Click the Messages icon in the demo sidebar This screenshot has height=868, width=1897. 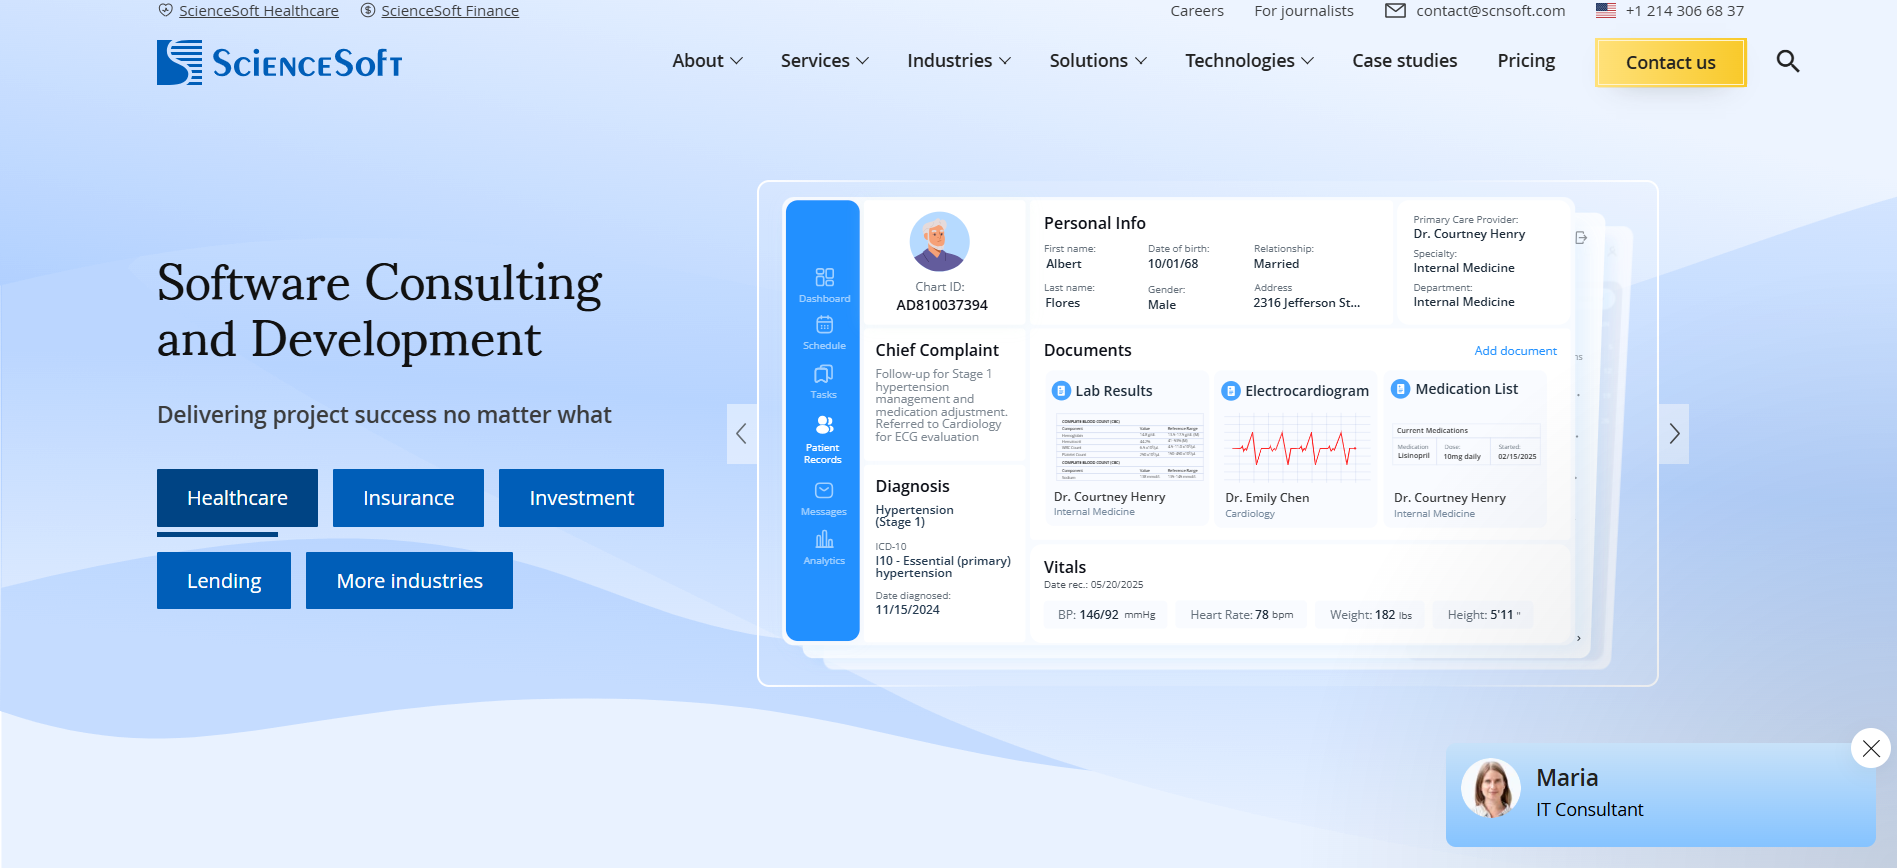coord(824,491)
